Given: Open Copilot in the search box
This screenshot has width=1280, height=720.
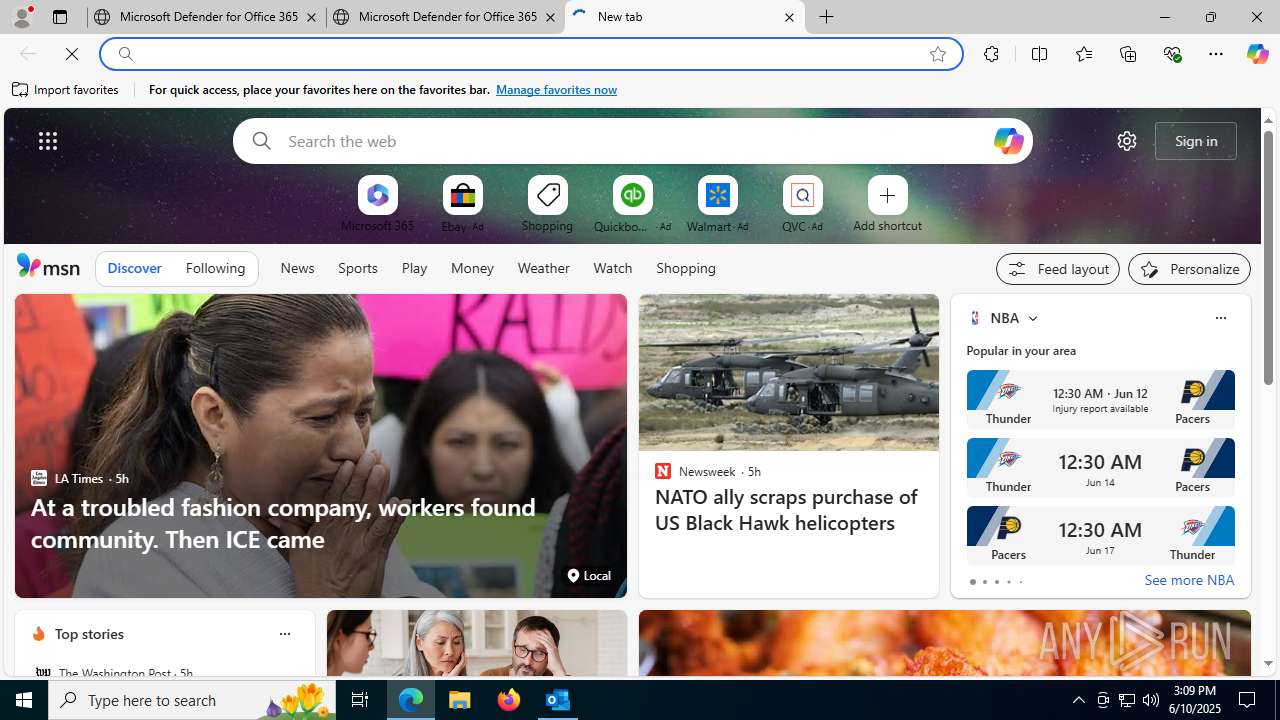Looking at the screenshot, I should click(x=1008, y=141).
